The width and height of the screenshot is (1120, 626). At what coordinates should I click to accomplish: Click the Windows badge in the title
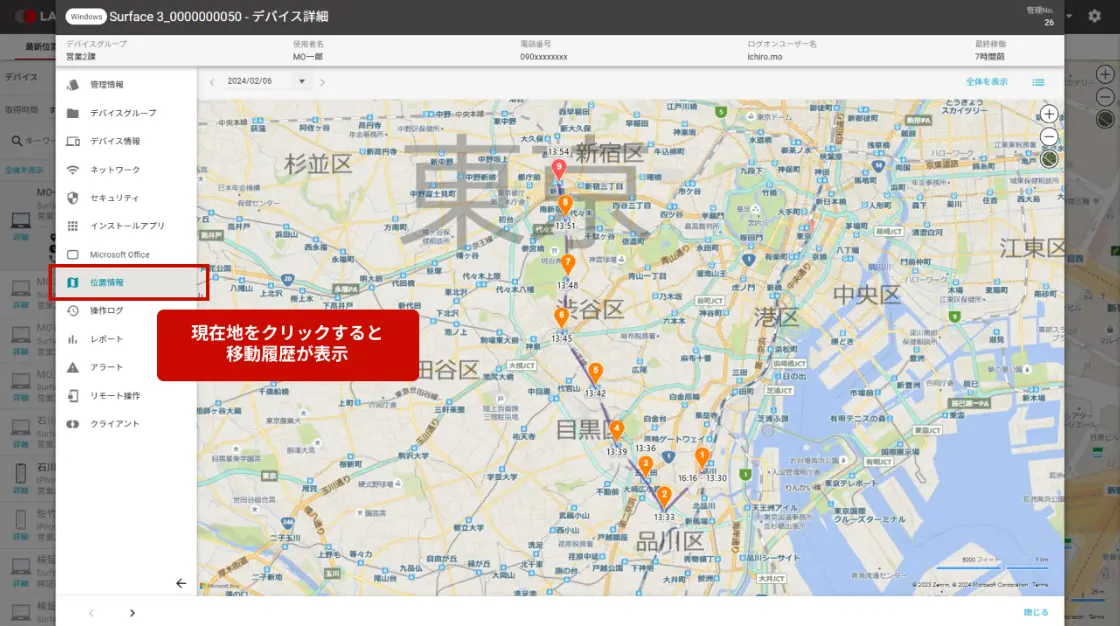[x=86, y=16]
